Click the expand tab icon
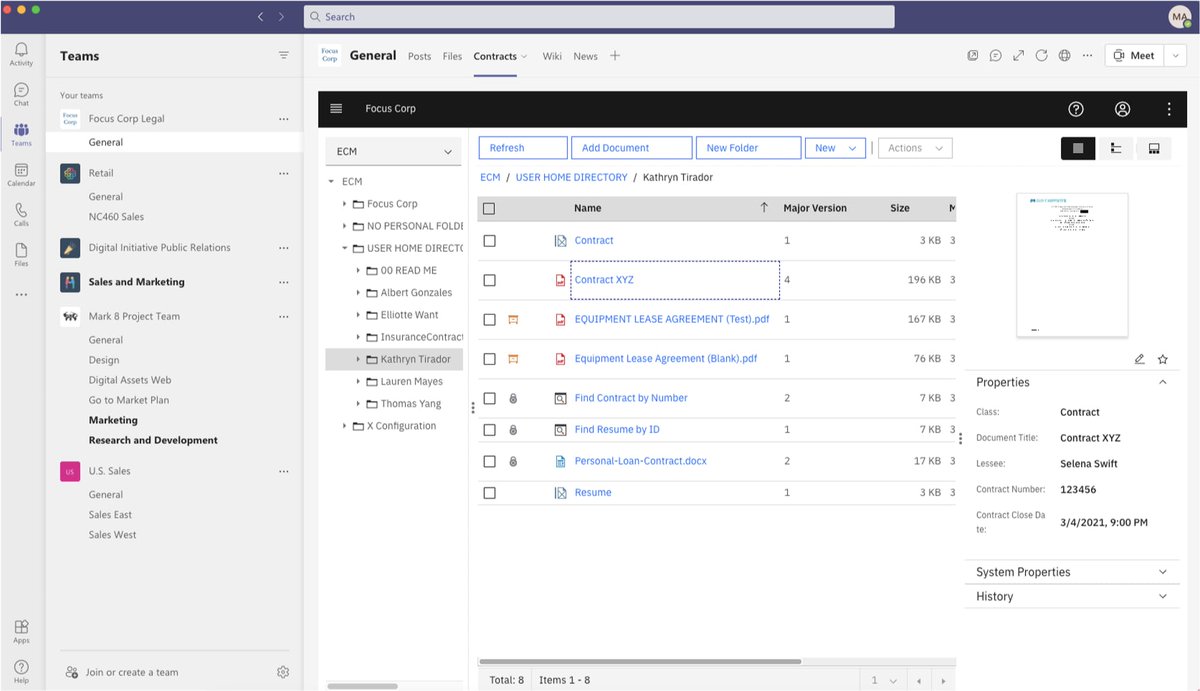The height and width of the screenshot is (691, 1200). point(1018,56)
